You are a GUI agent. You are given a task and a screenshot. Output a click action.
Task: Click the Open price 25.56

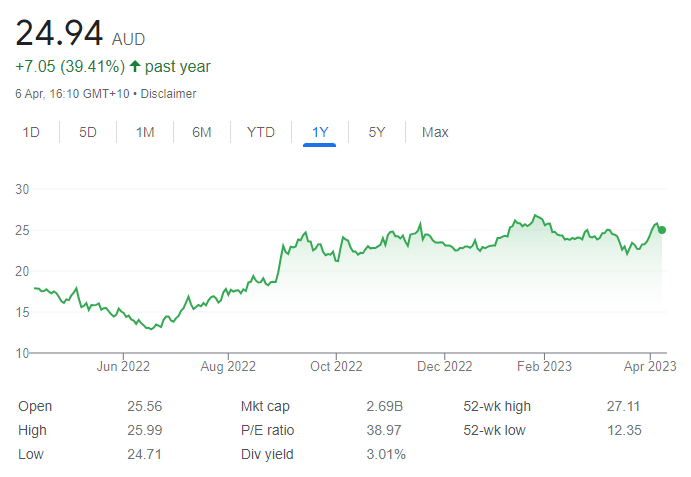click(x=145, y=406)
